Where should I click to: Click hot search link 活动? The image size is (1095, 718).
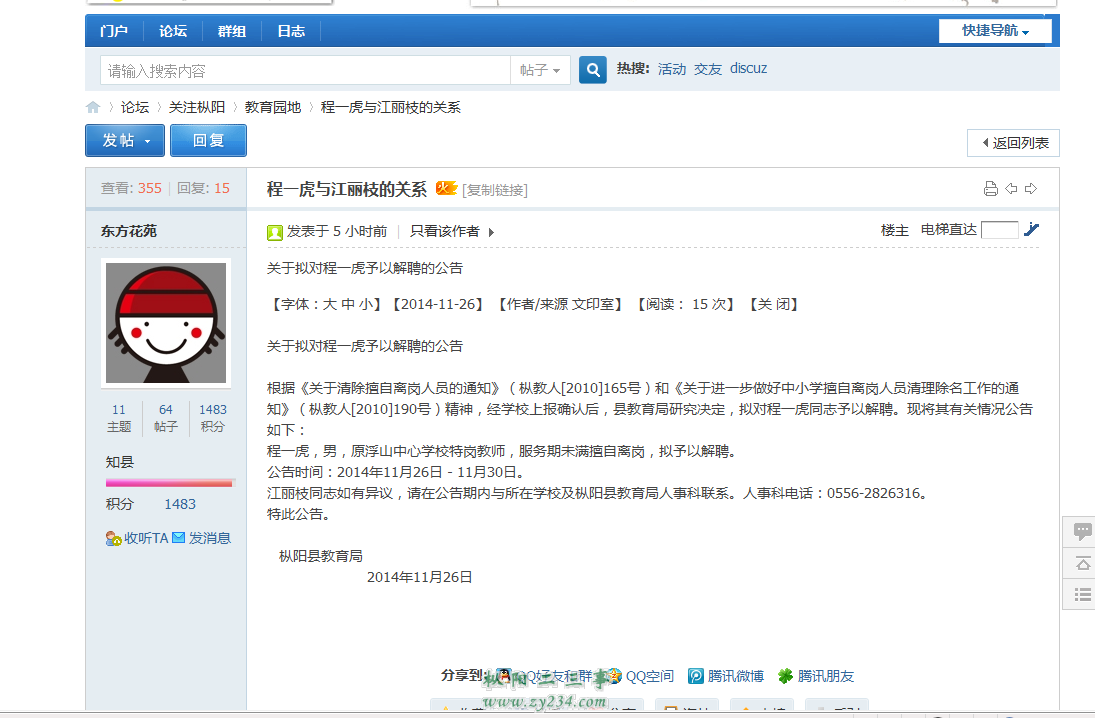pos(672,69)
